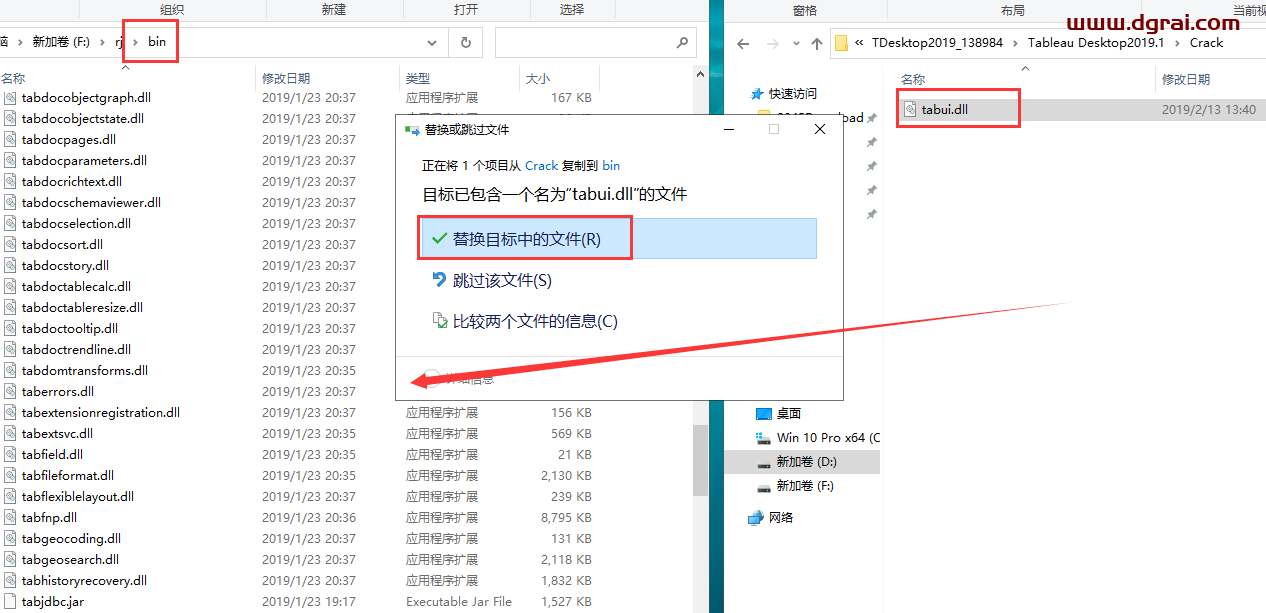This screenshot has height=613, width=1266.
Task: Open the address bar dropdown arrow
Action: click(x=431, y=42)
